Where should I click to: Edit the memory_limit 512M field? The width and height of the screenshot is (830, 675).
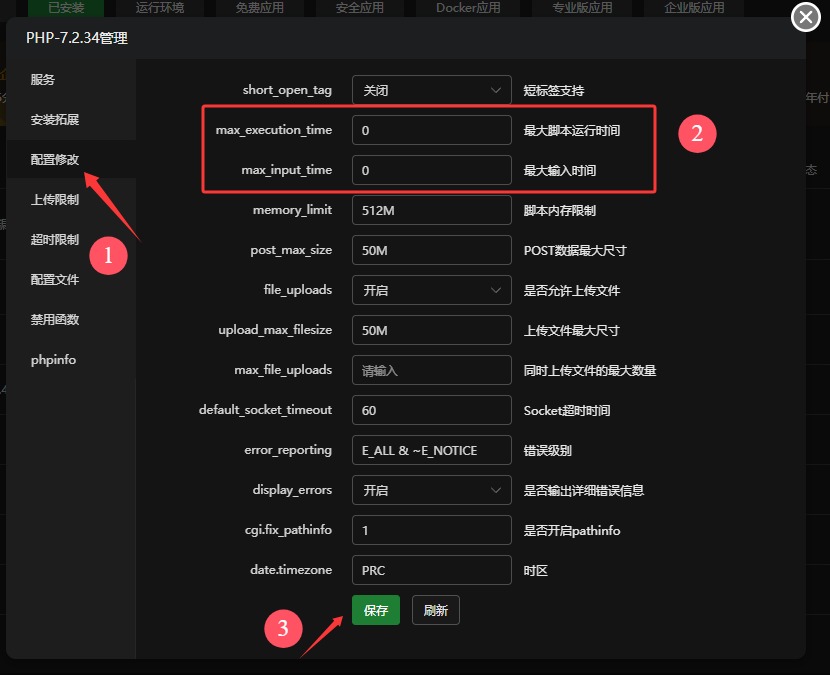[x=431, y=210]
